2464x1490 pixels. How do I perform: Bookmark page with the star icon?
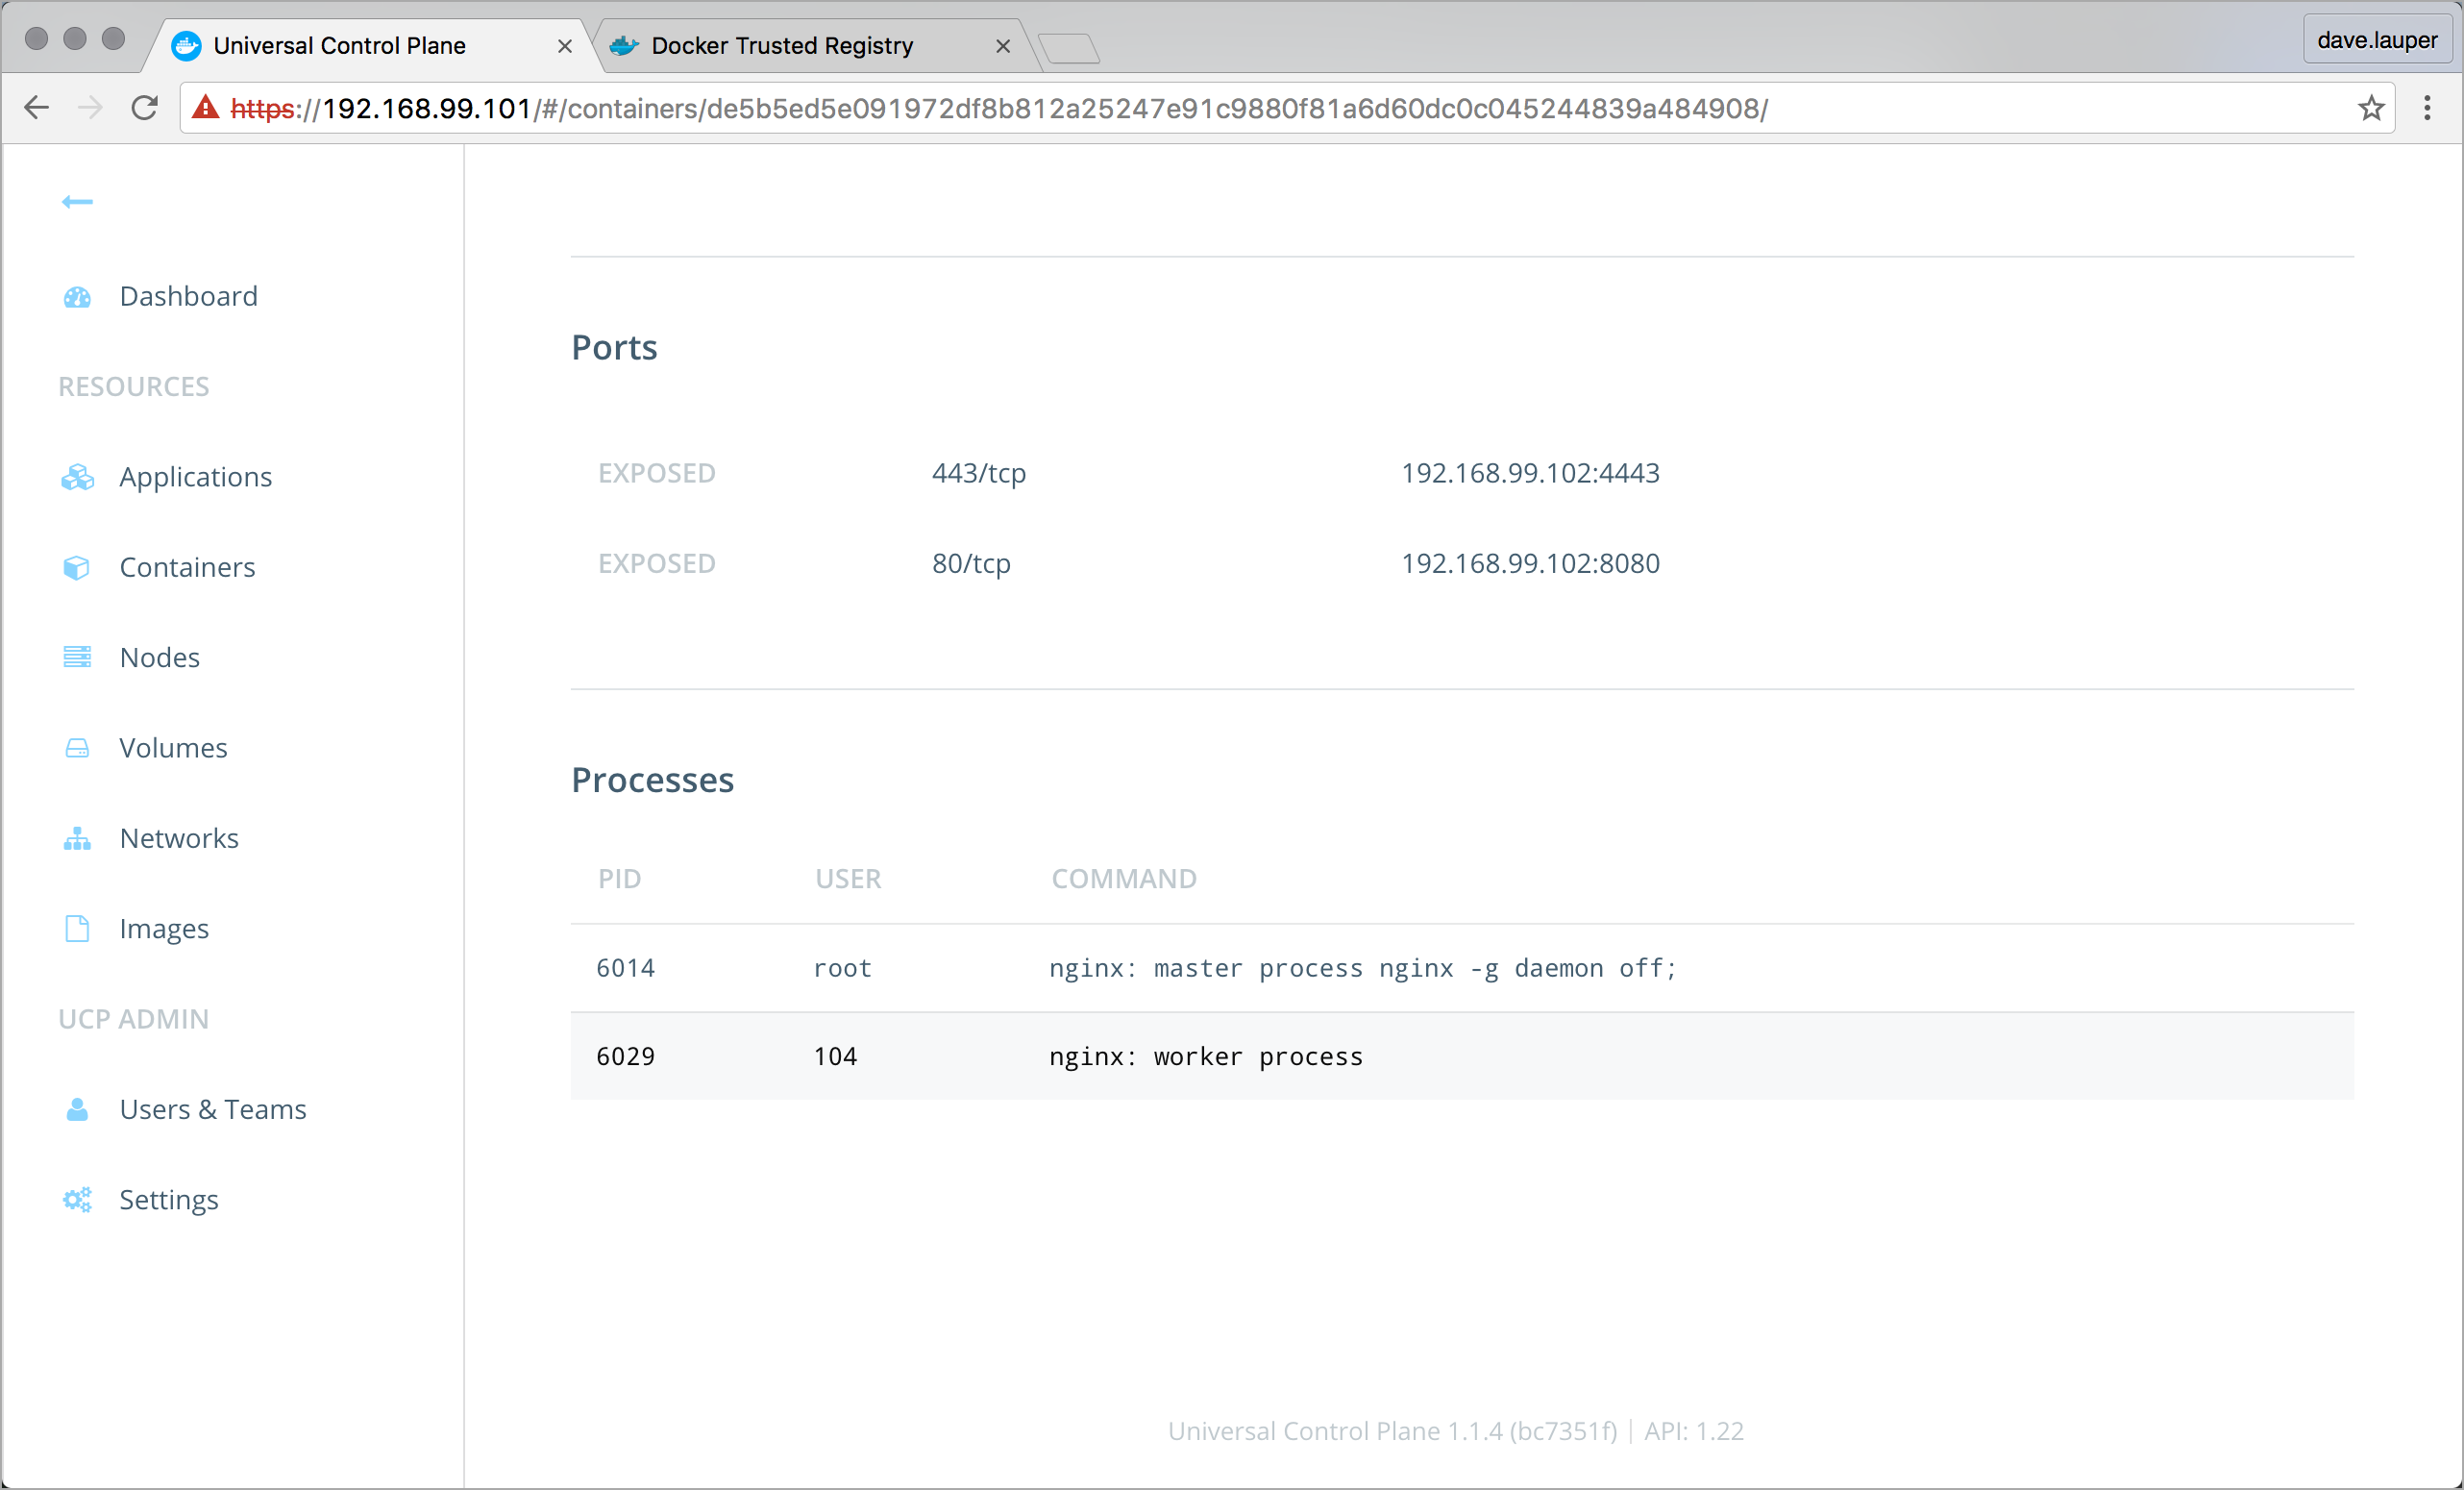pyautogui.click(x=2371, y=108)
